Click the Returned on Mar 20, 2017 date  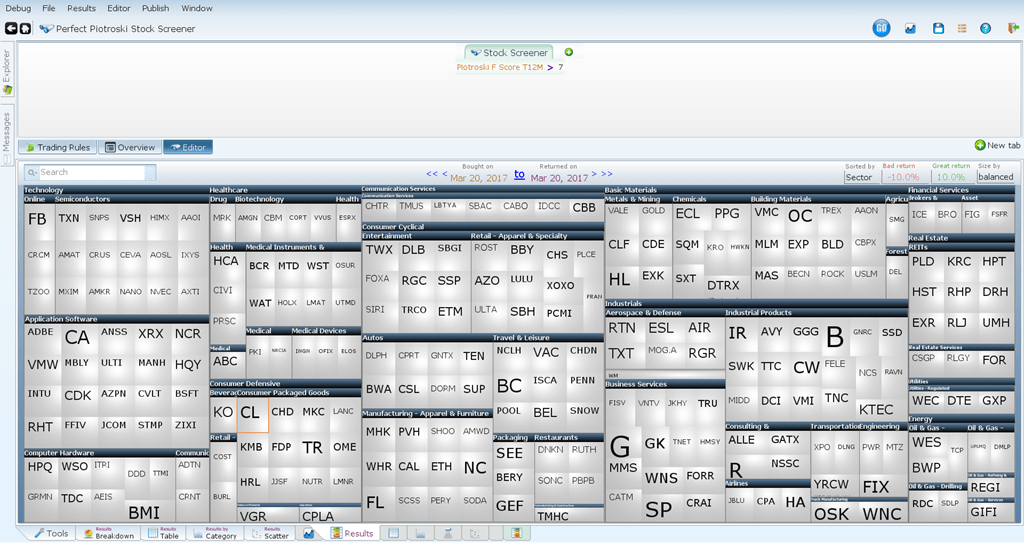[x=559, y=178]
